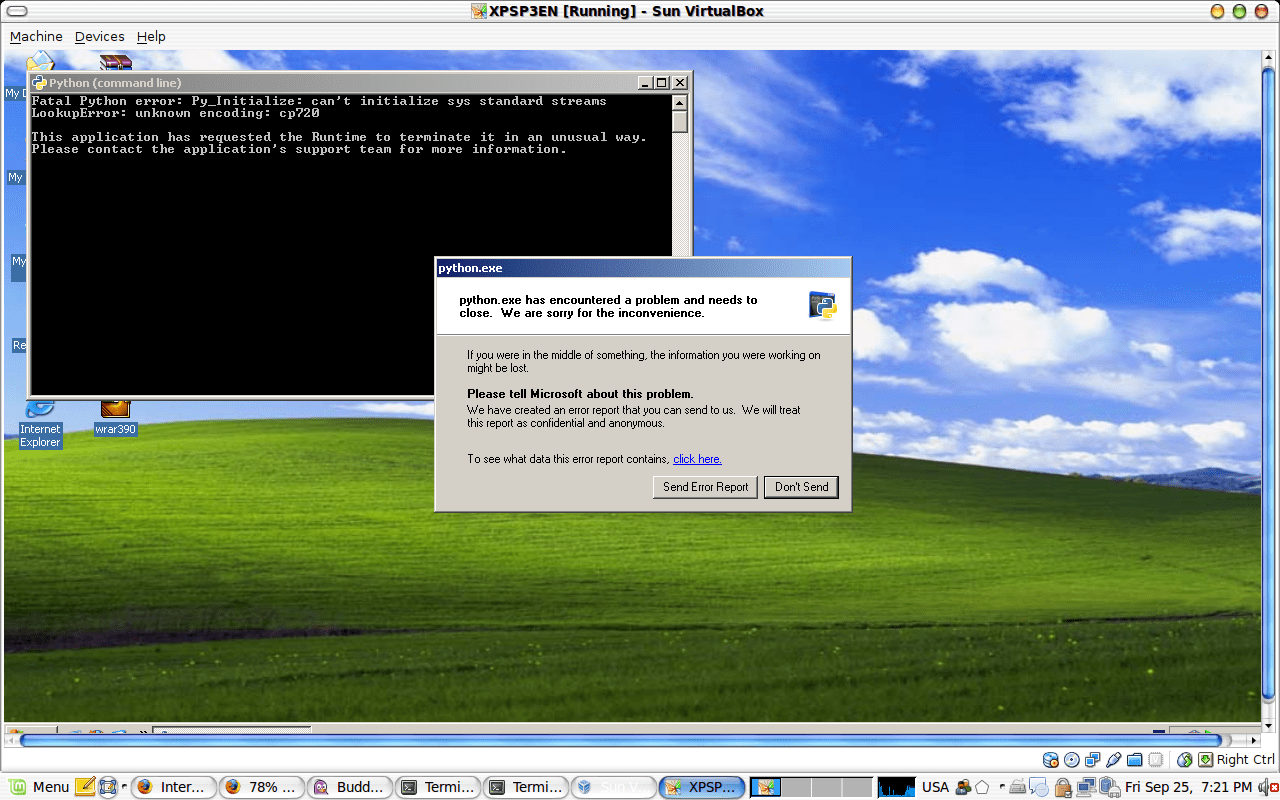Image resolution: width=1280 pixels, height=800 pixels.
Task: Switch to first 'Termi...' taskbar window
Action: tap(438, 787)
